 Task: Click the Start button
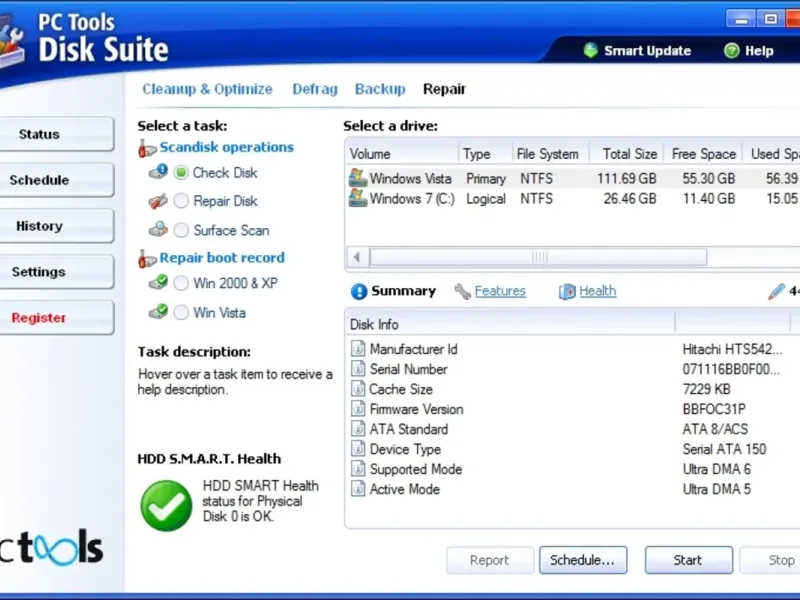688,560
